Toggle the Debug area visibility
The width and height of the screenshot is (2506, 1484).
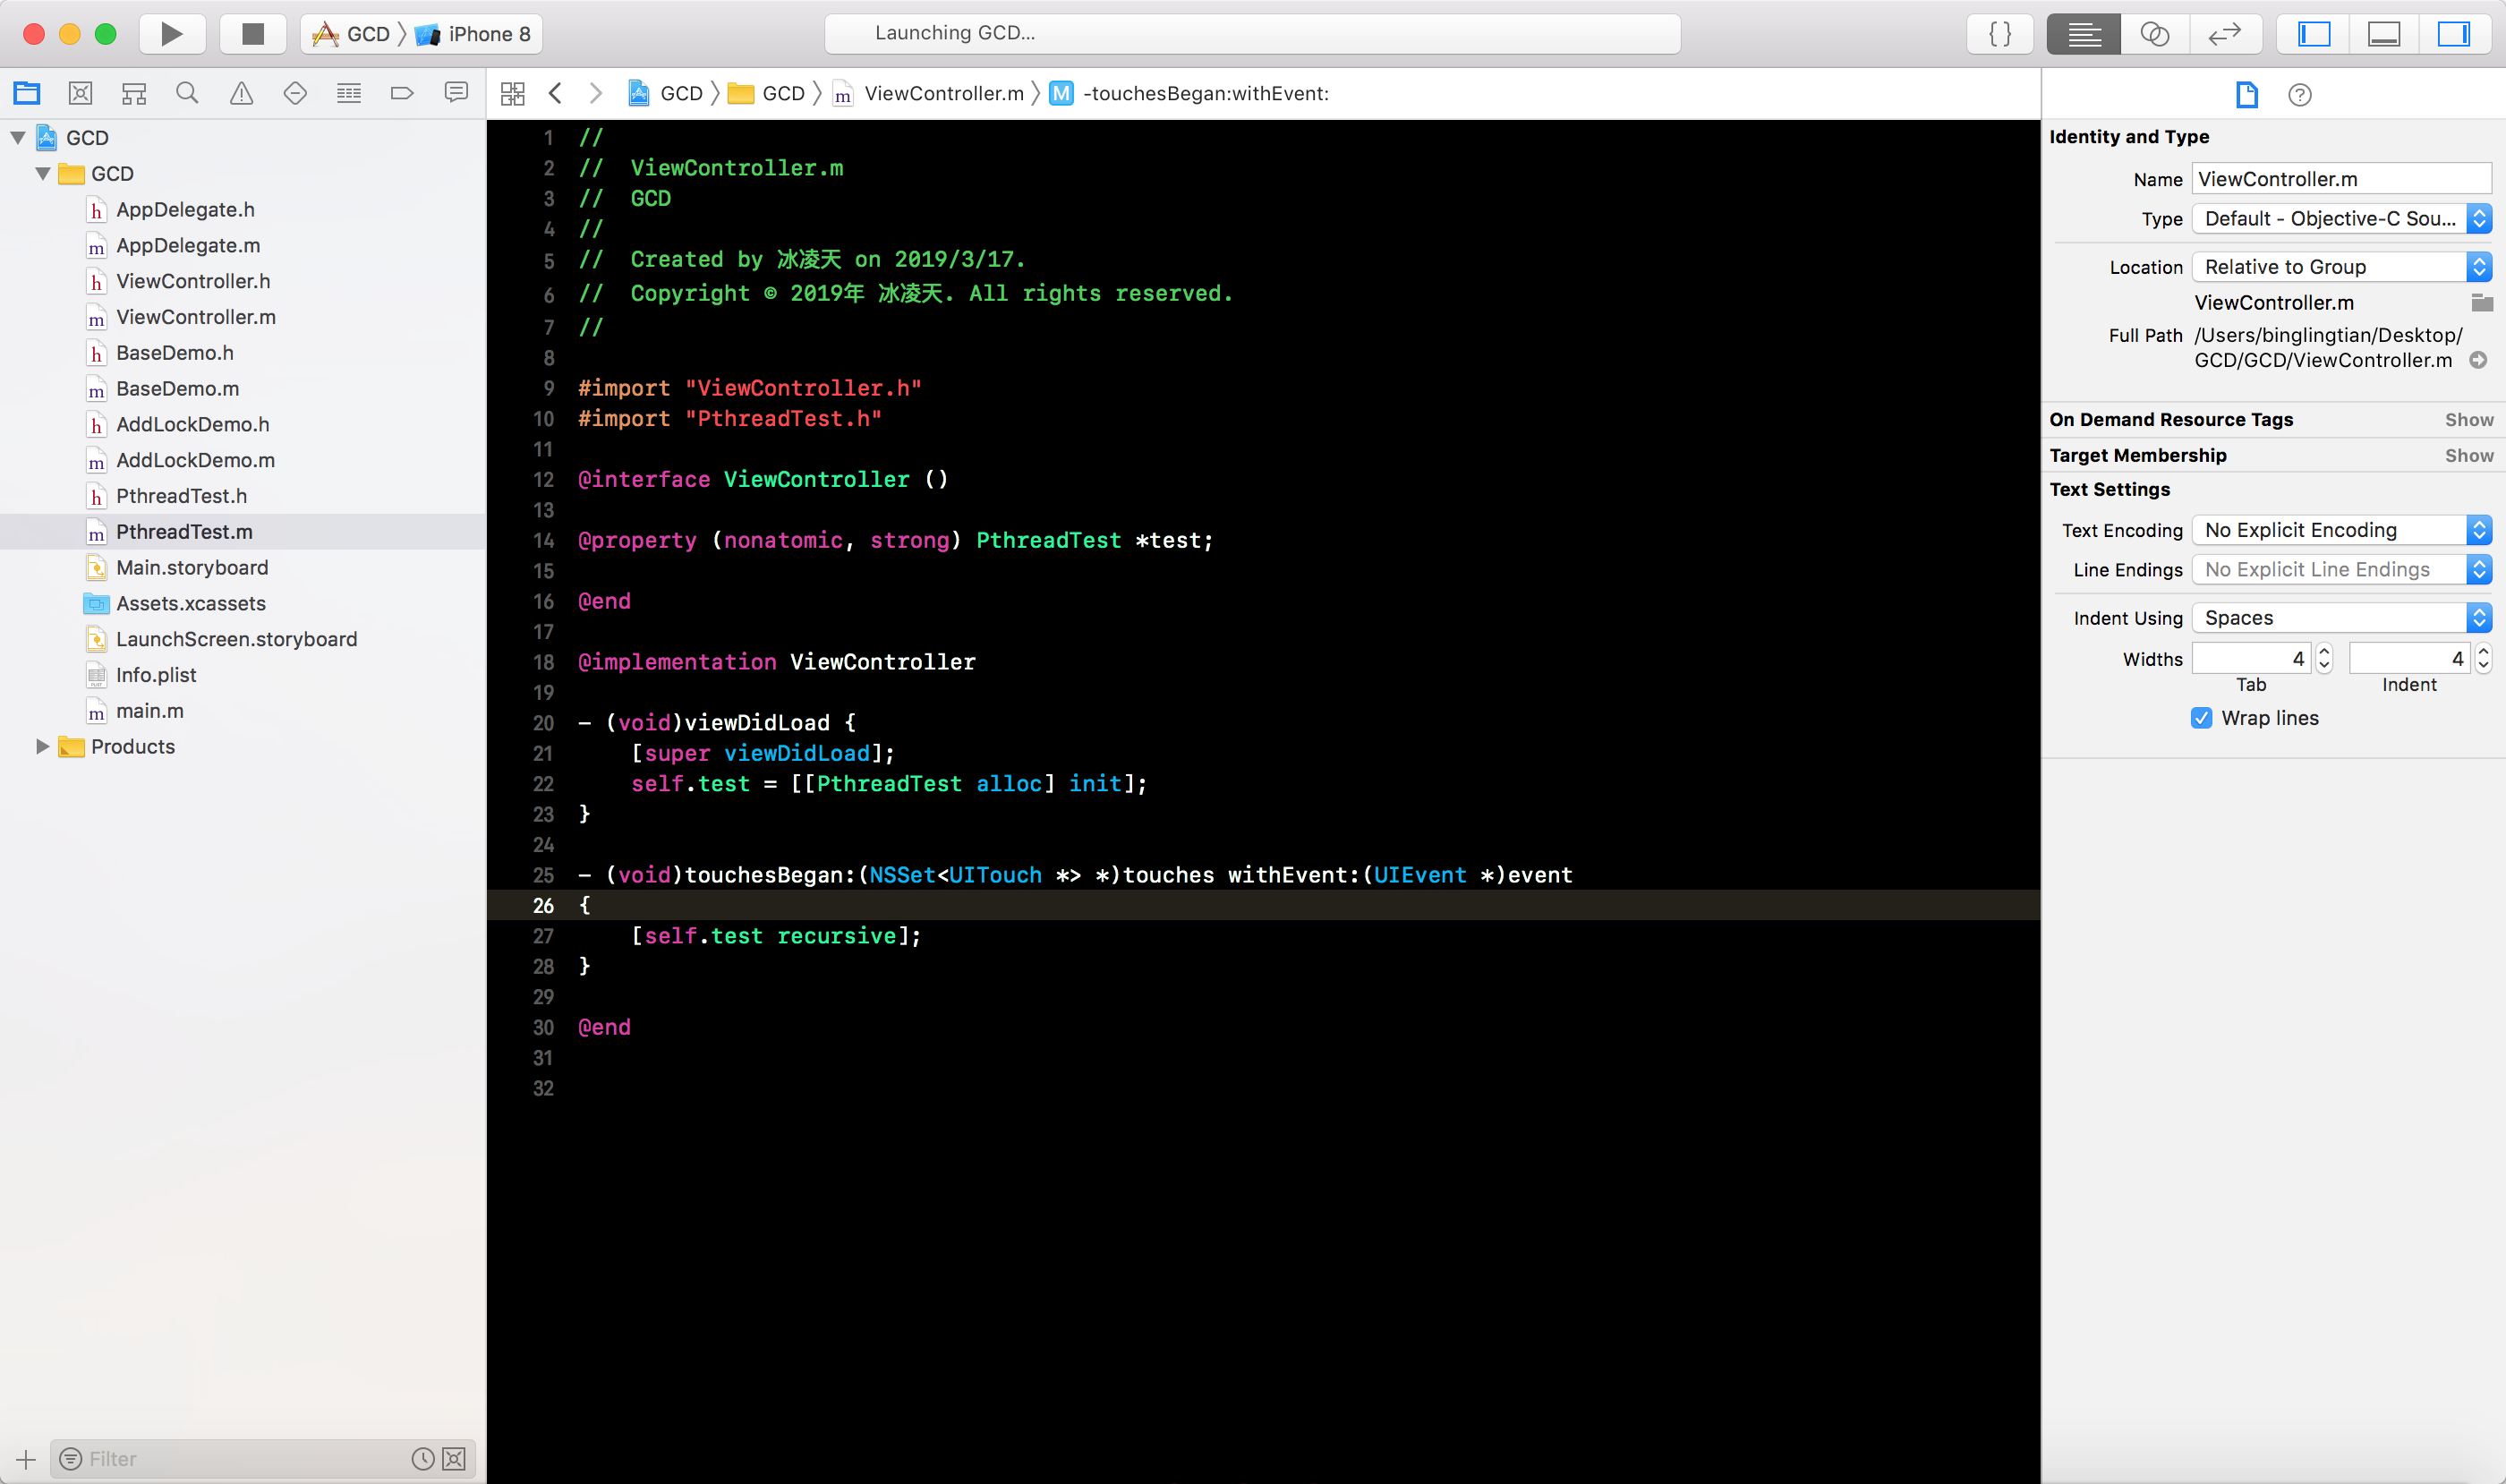2384,34
